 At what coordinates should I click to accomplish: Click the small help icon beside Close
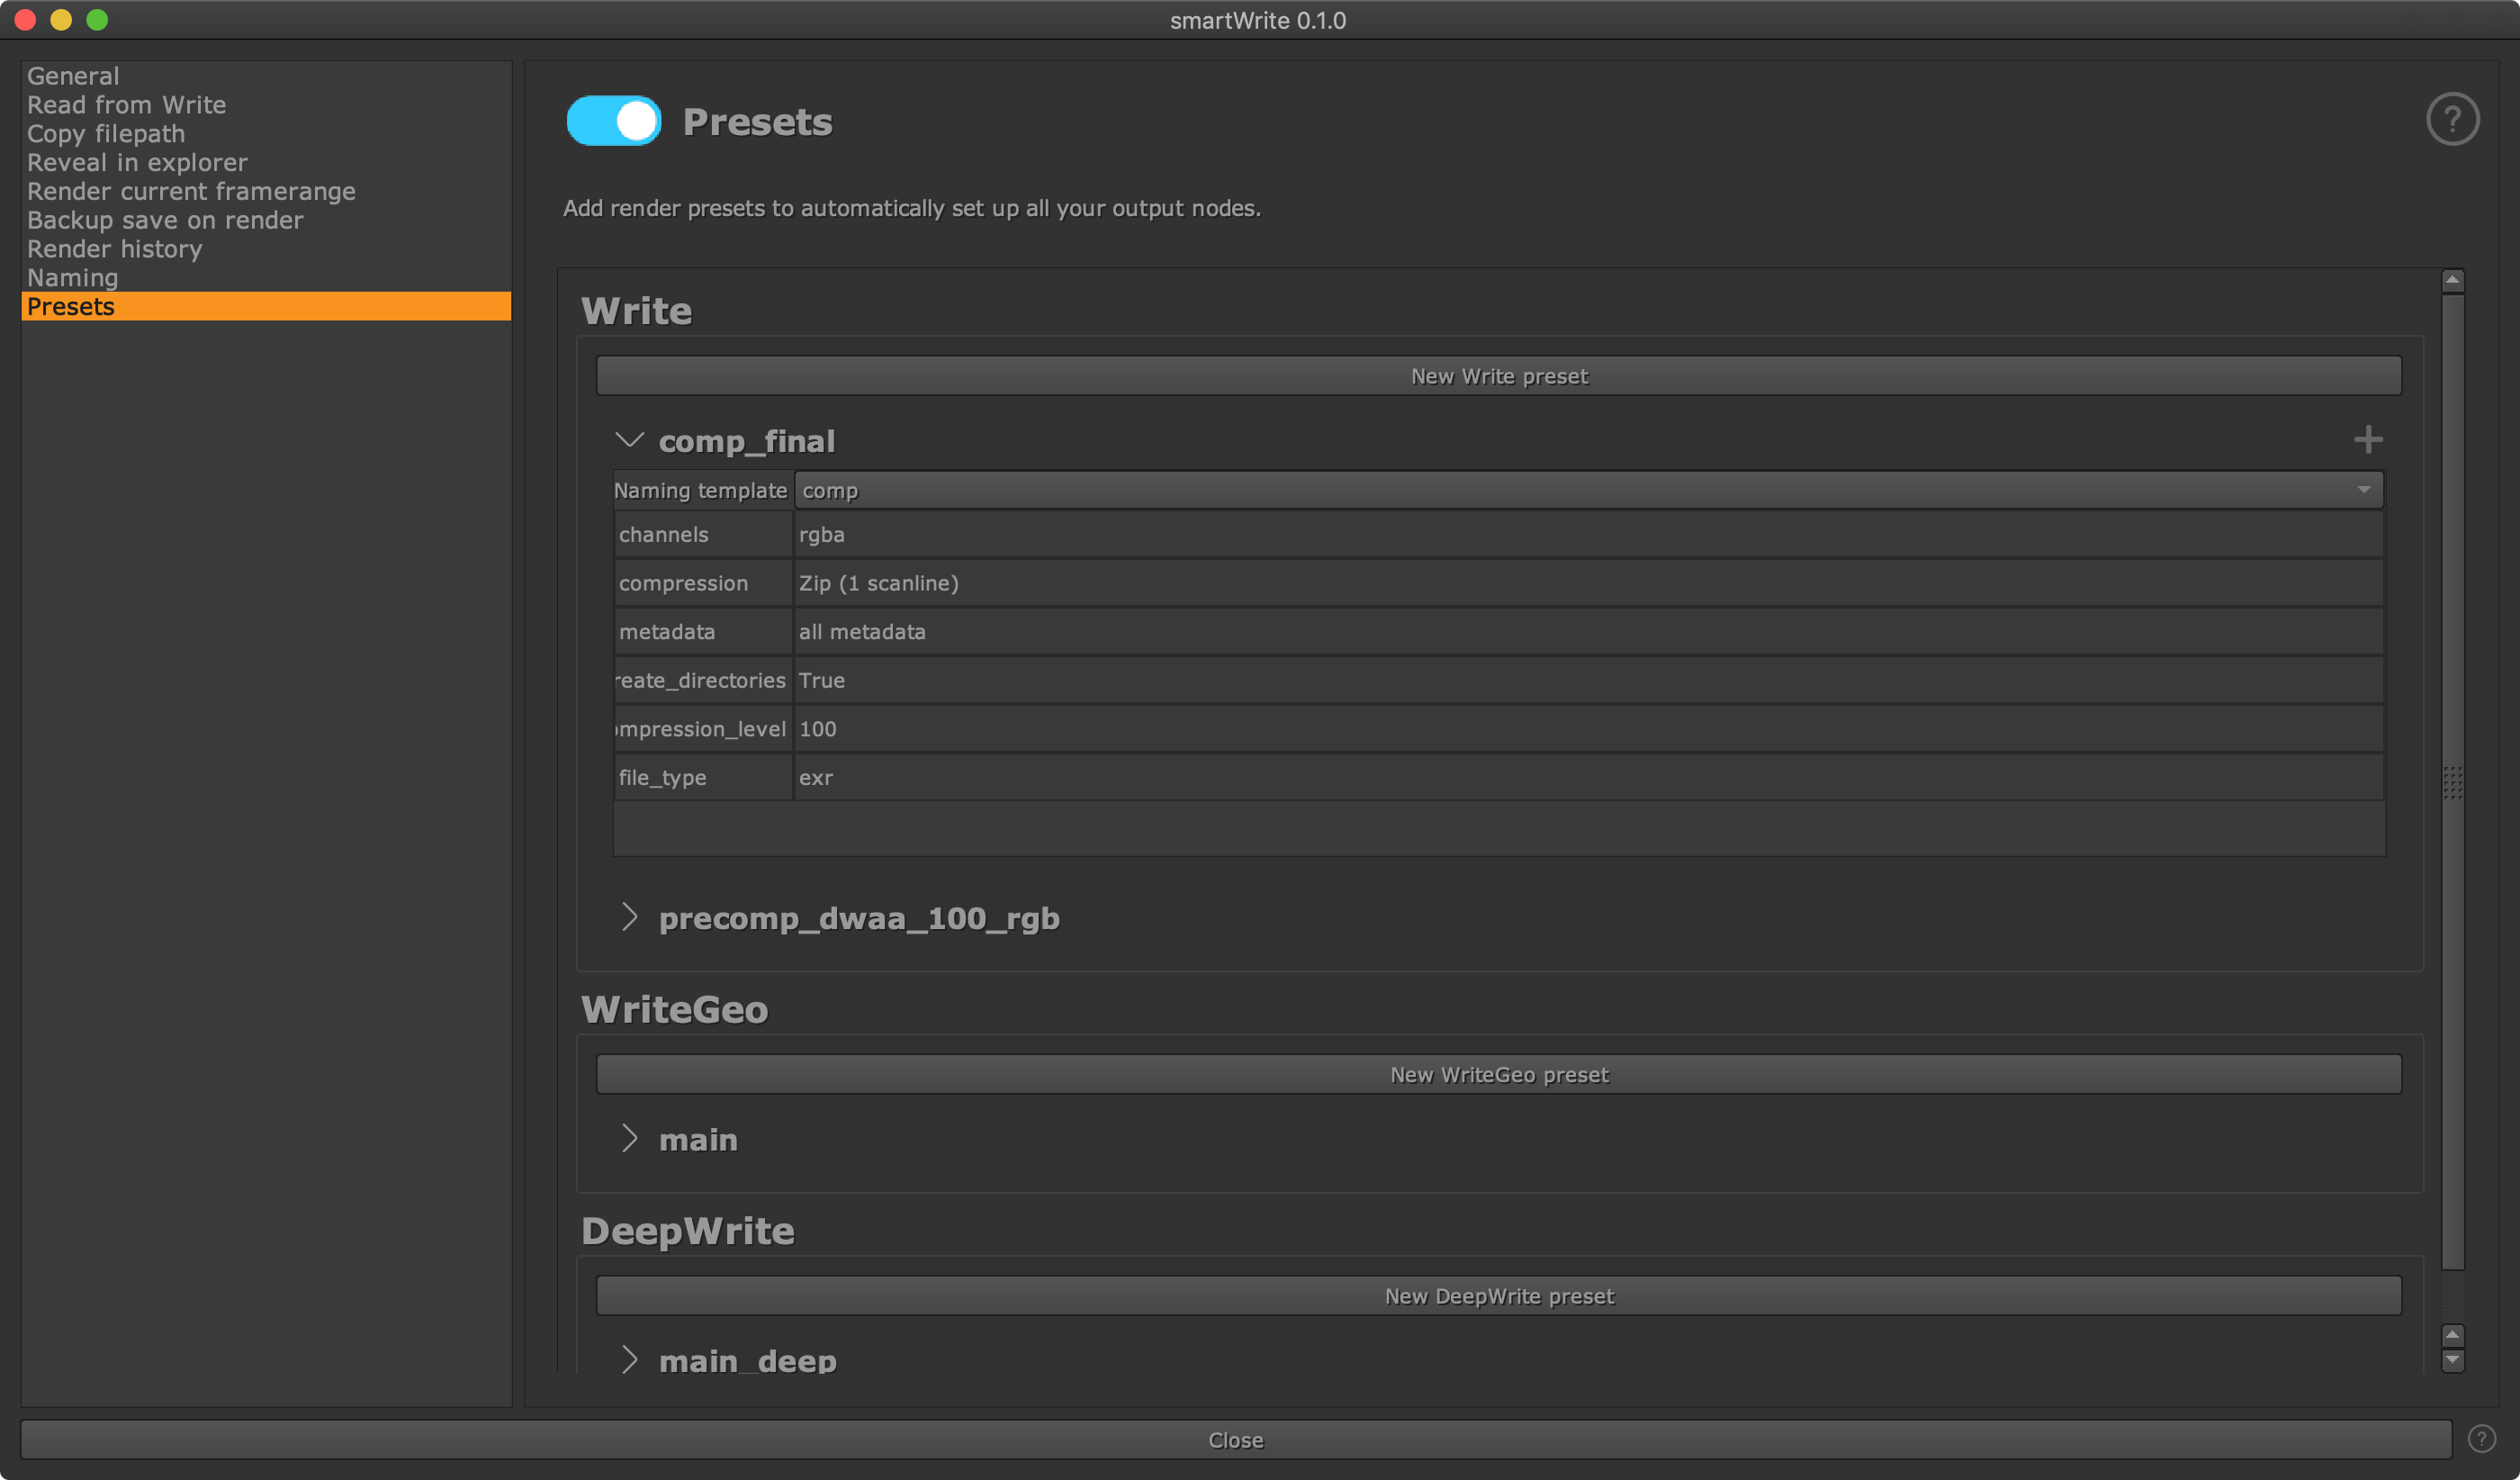[2481, 1438]
